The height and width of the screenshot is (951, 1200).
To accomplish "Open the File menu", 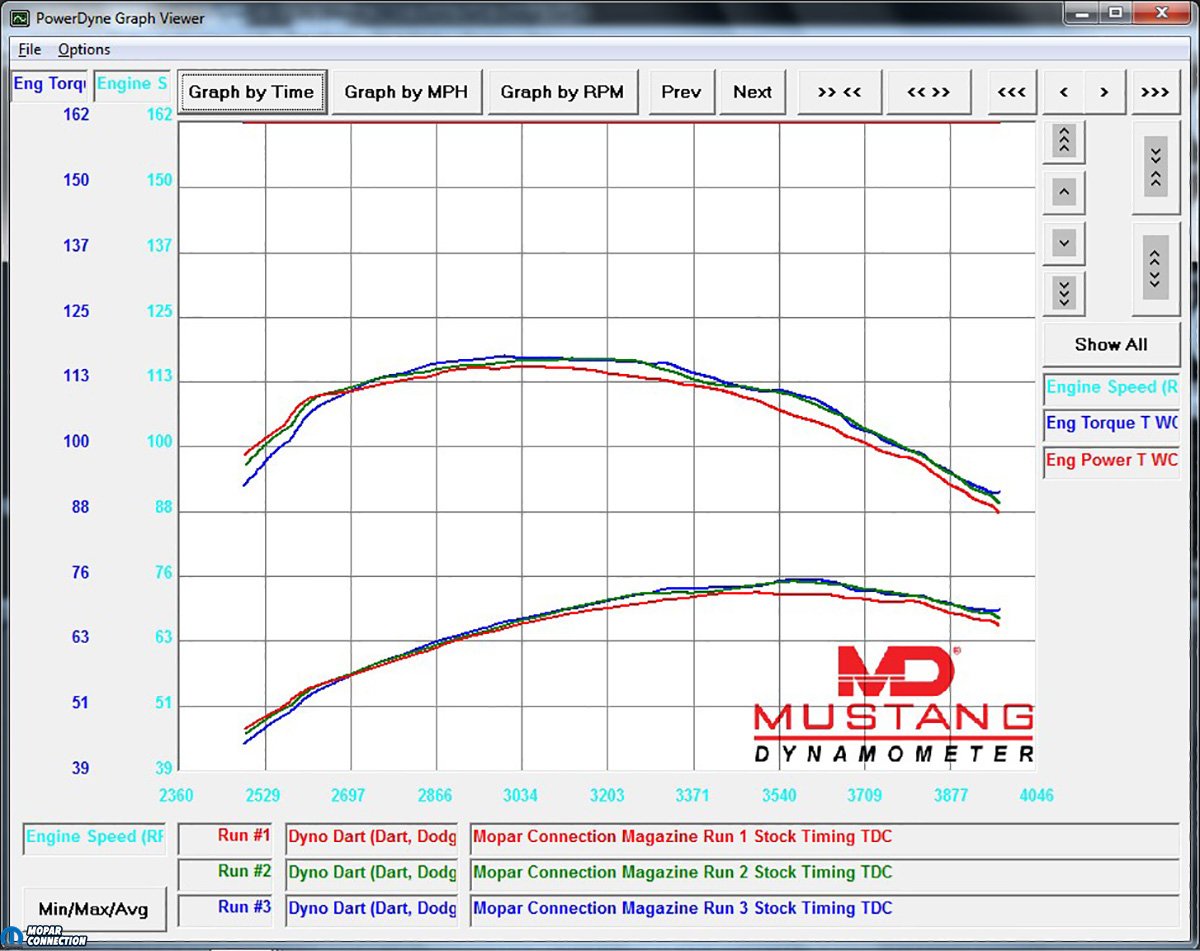I will coord(29,49).
